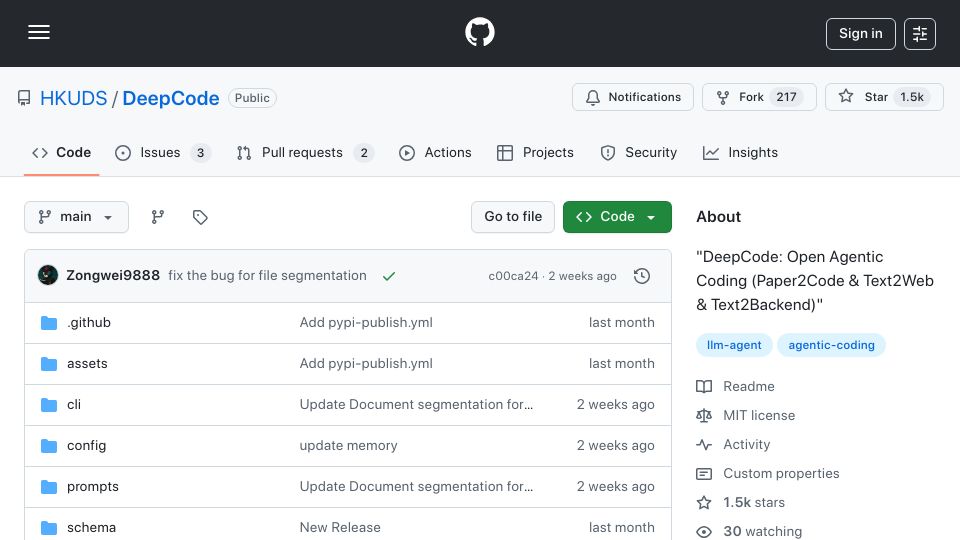Fork the repository
The image size is (960, 540).
pos(759,97)
